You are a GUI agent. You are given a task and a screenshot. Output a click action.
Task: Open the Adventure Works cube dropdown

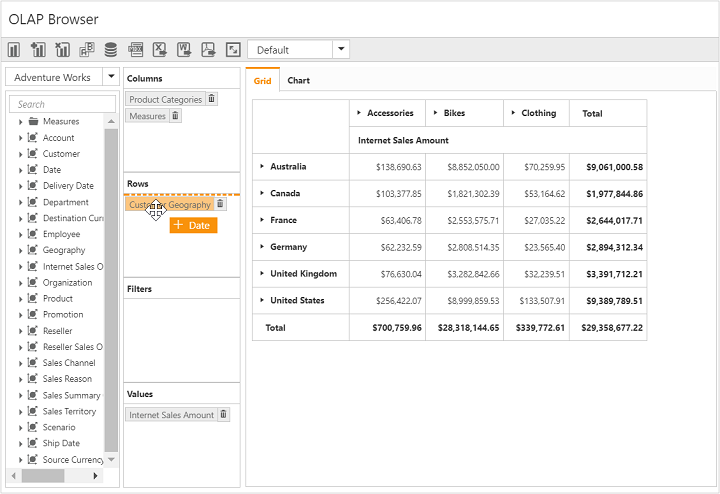(110, 77)
